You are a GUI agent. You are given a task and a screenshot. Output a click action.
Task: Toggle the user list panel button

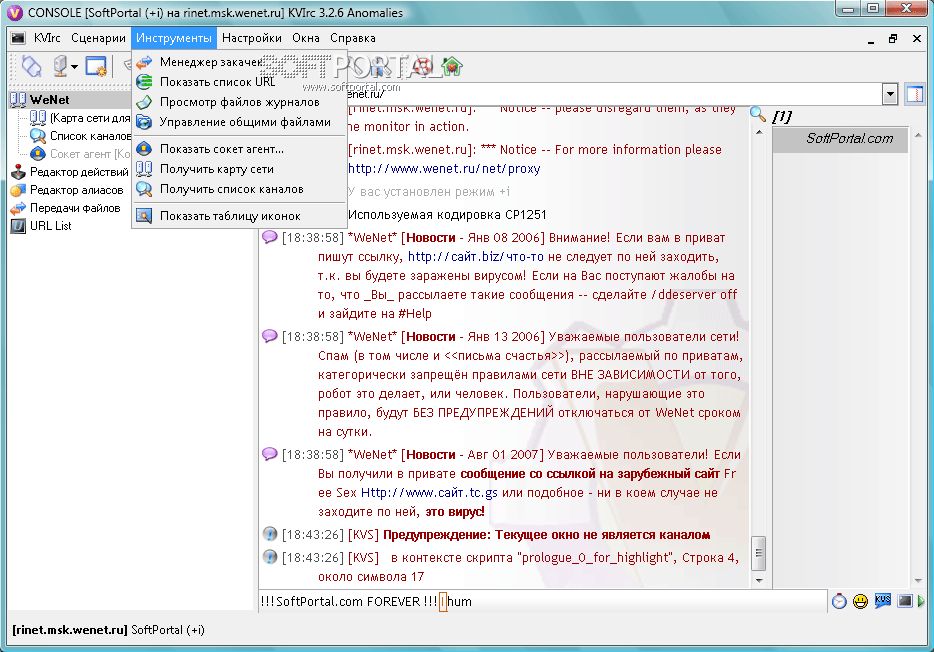[914, 94]
